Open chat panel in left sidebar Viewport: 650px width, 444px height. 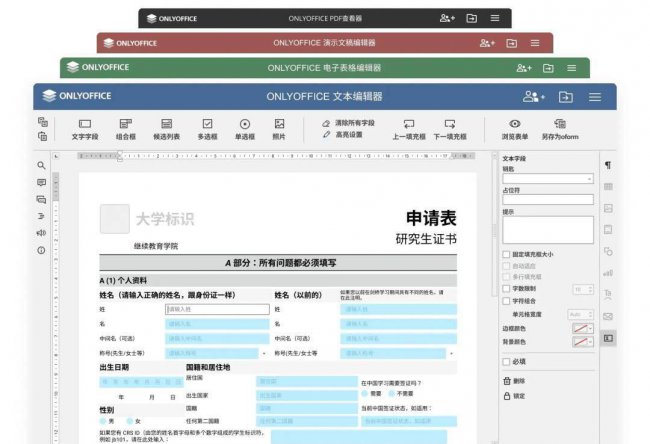(41, 199)
